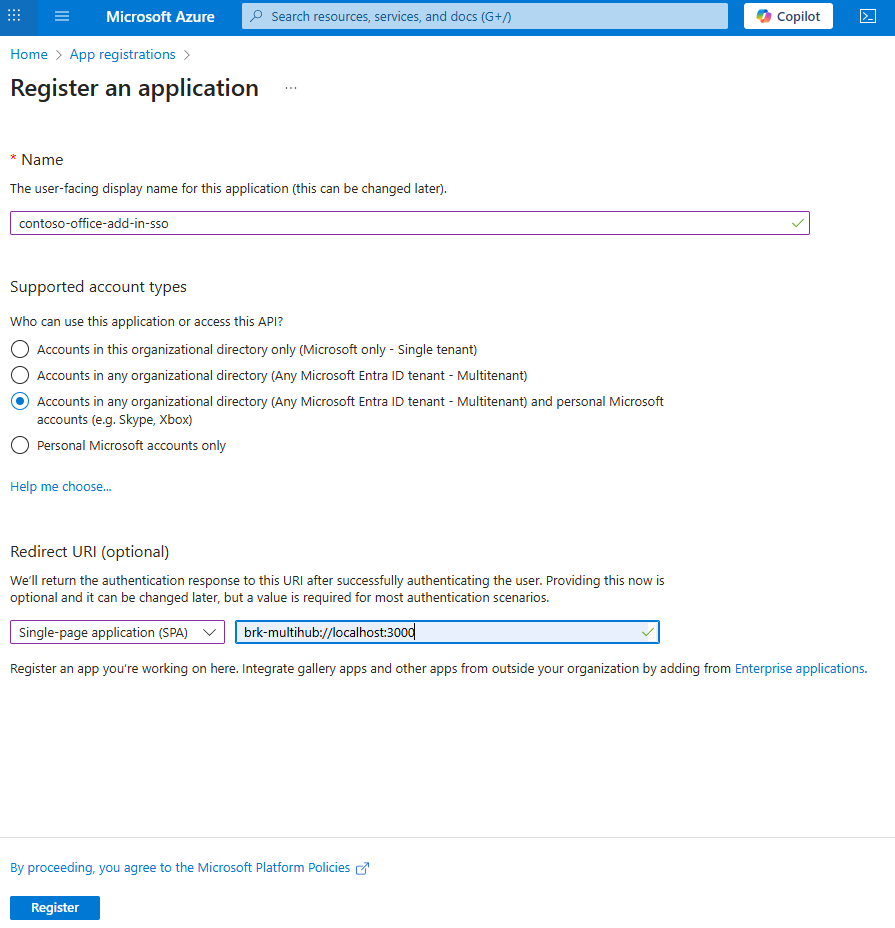Open Cloud Shell from the top bar
This screenshot has height=928, width=895.
tap(867, 16)
